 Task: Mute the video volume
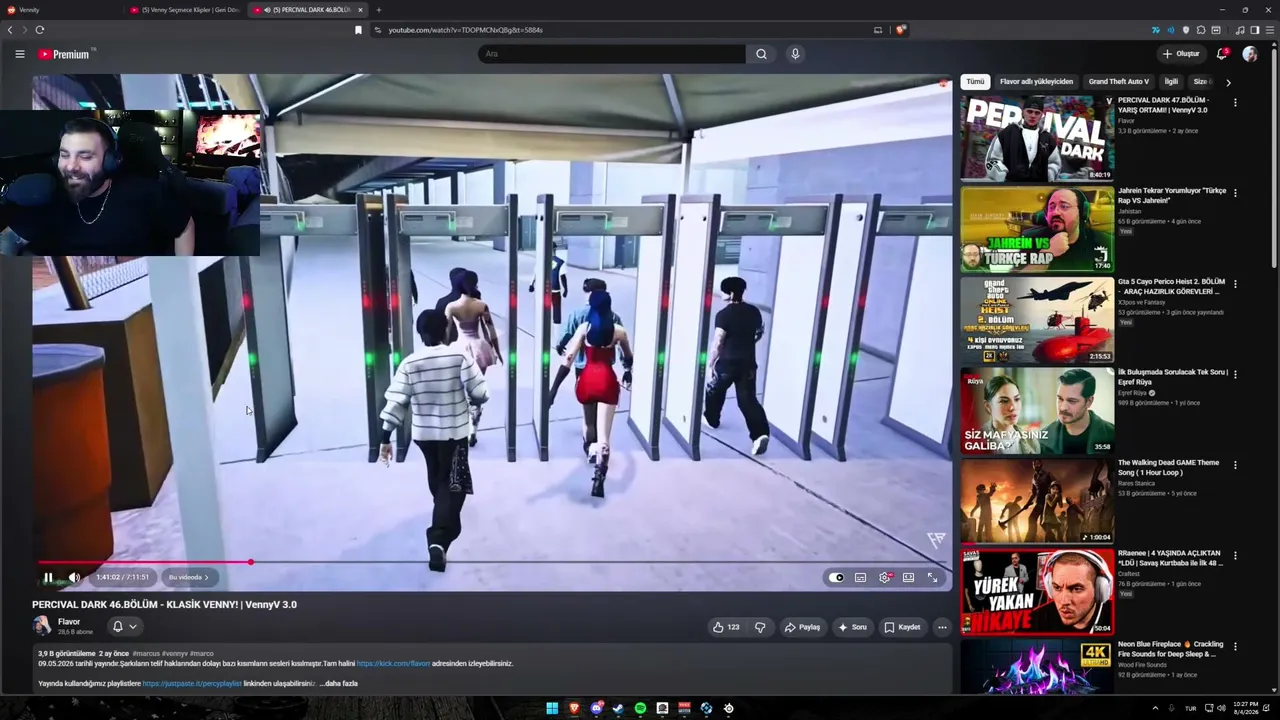pos(74,577)
